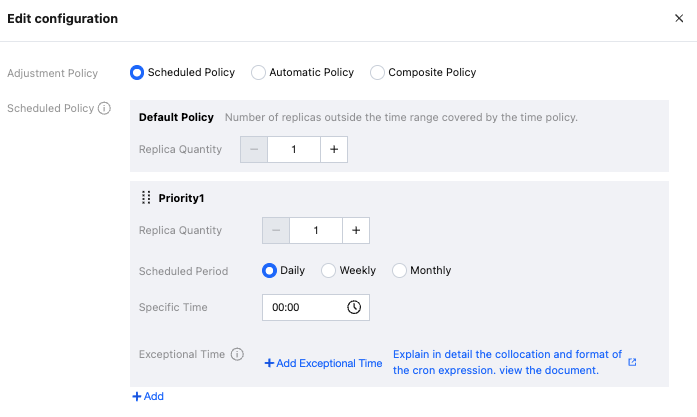Switch scheduled period to Weekly
Screen dimensions: 697x417
click(x=328, y=270)
